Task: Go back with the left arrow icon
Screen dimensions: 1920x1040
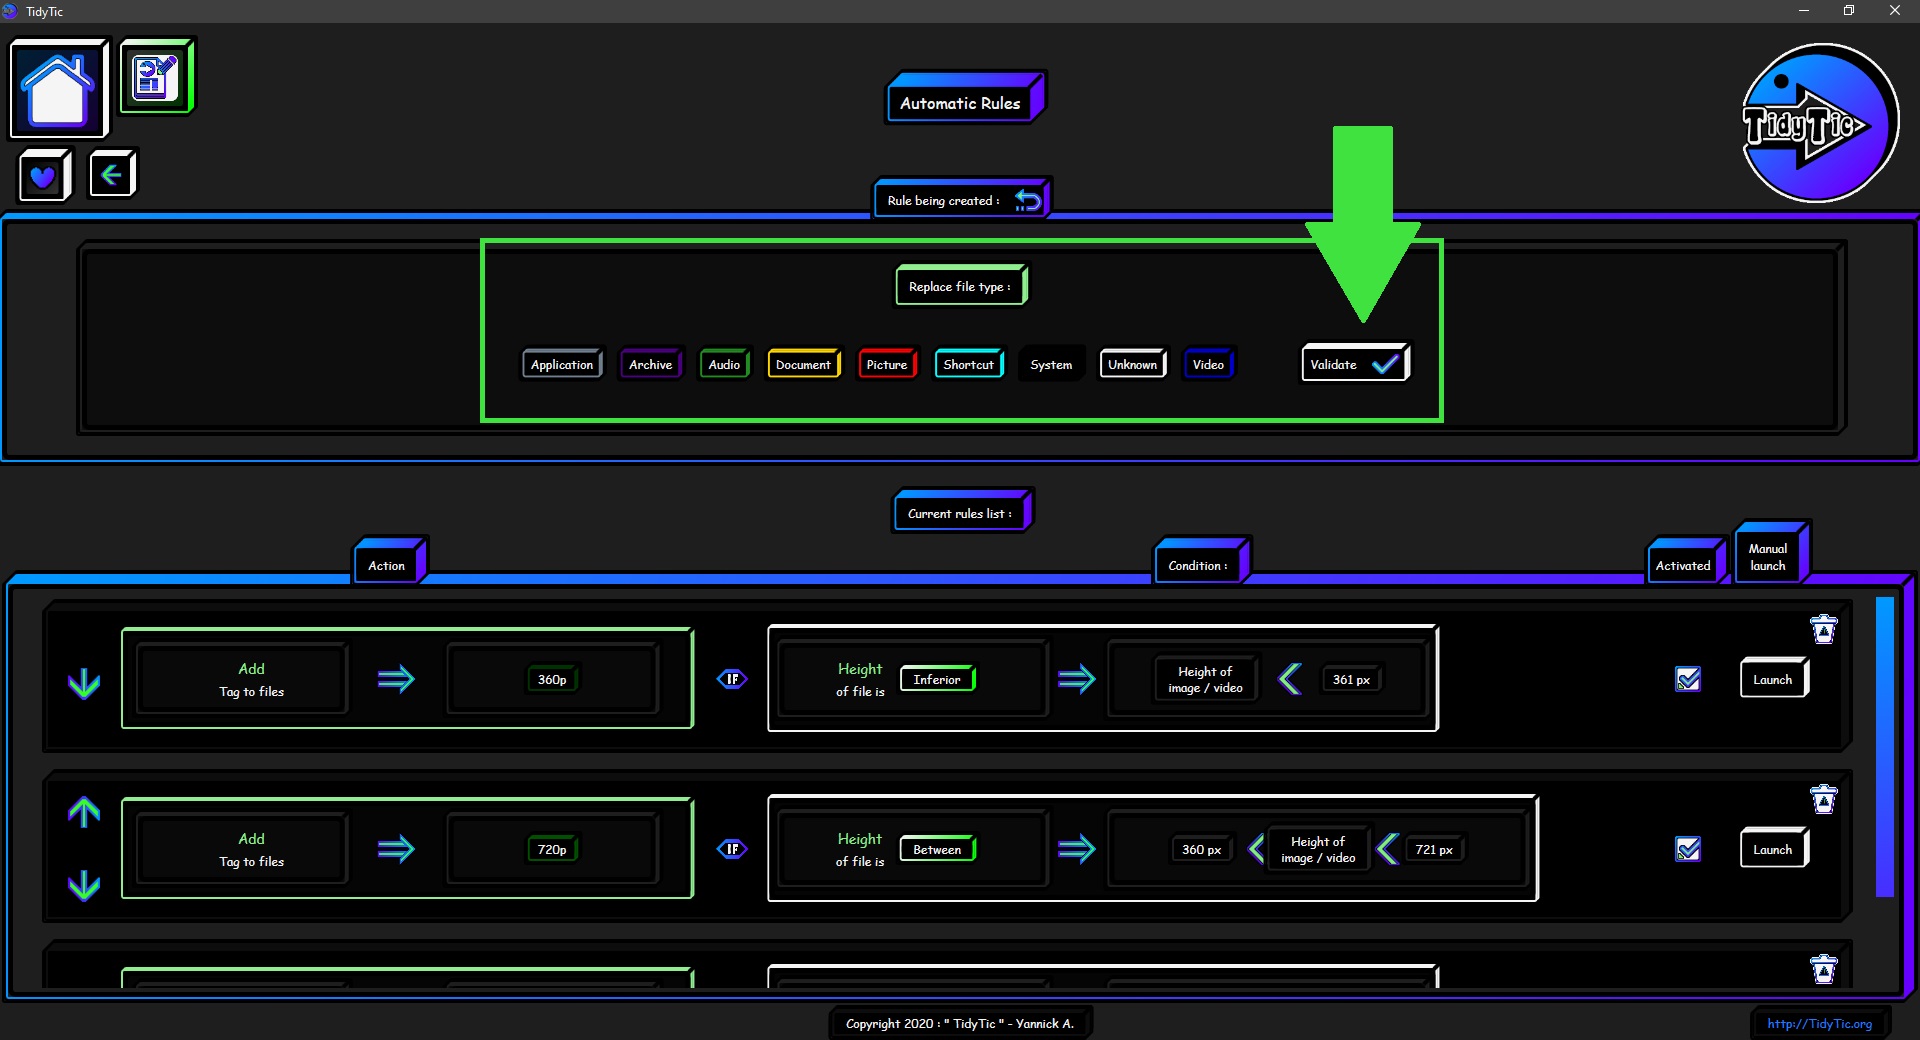Action: pyautogui.click(x=112, y=175)
